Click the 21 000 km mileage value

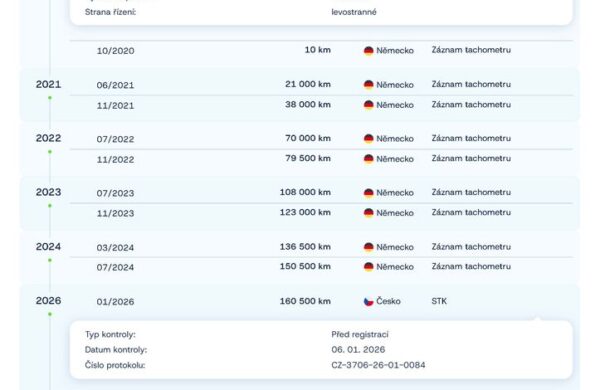click(308, 84)
